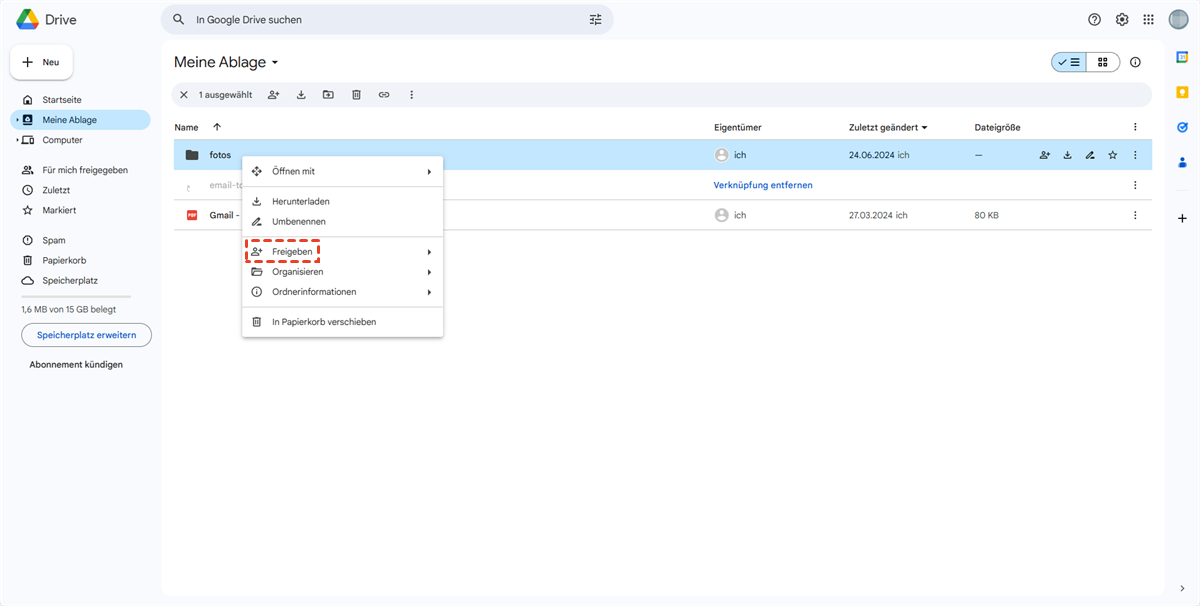Expand Computer tree in sidebar
The image size is (1200, 606).
tap(17, 140)
